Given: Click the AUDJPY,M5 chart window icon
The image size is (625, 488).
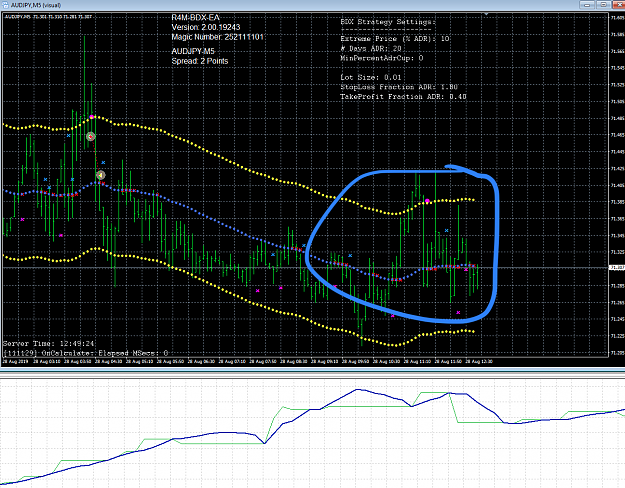Looking at the screenshot, I should pos(5,5).
